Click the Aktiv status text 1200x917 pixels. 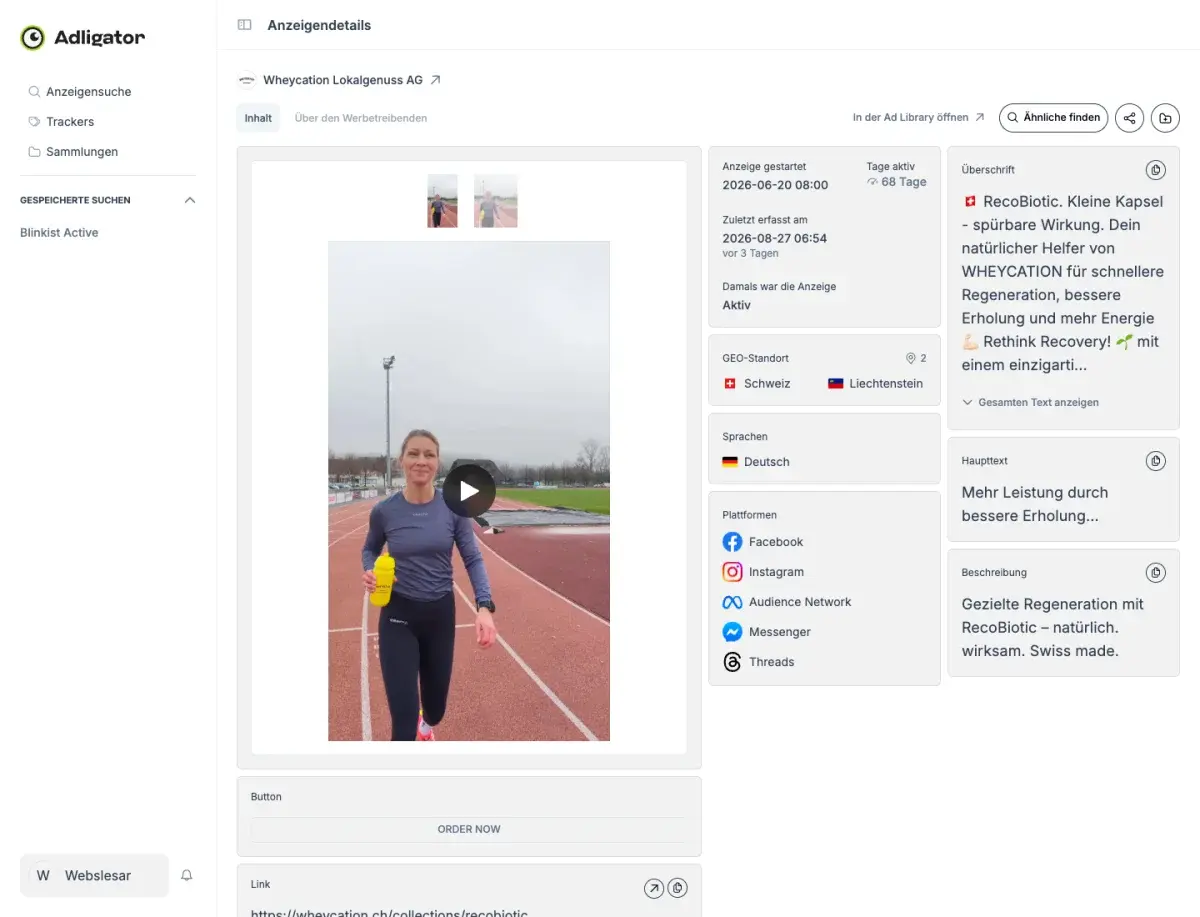736,305
